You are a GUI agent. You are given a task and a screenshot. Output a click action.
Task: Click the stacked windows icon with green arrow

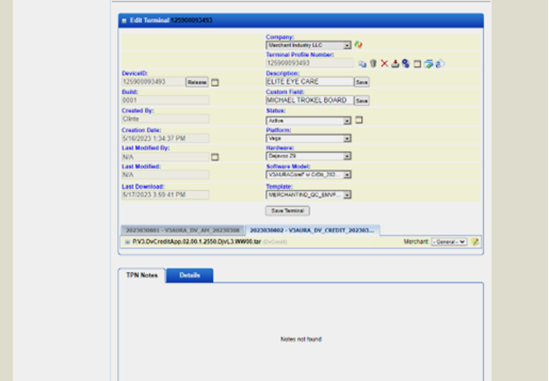[429, 64]
